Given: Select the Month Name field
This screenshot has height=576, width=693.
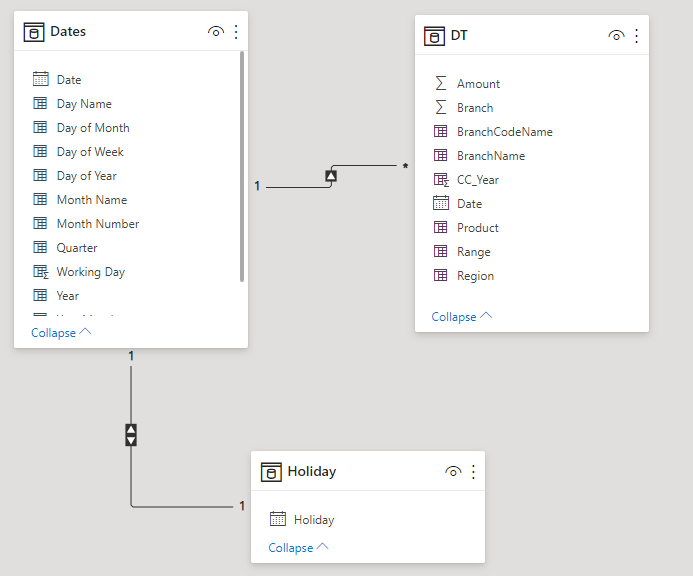Looking at the screenshot, I should click(x=92, y=200).
